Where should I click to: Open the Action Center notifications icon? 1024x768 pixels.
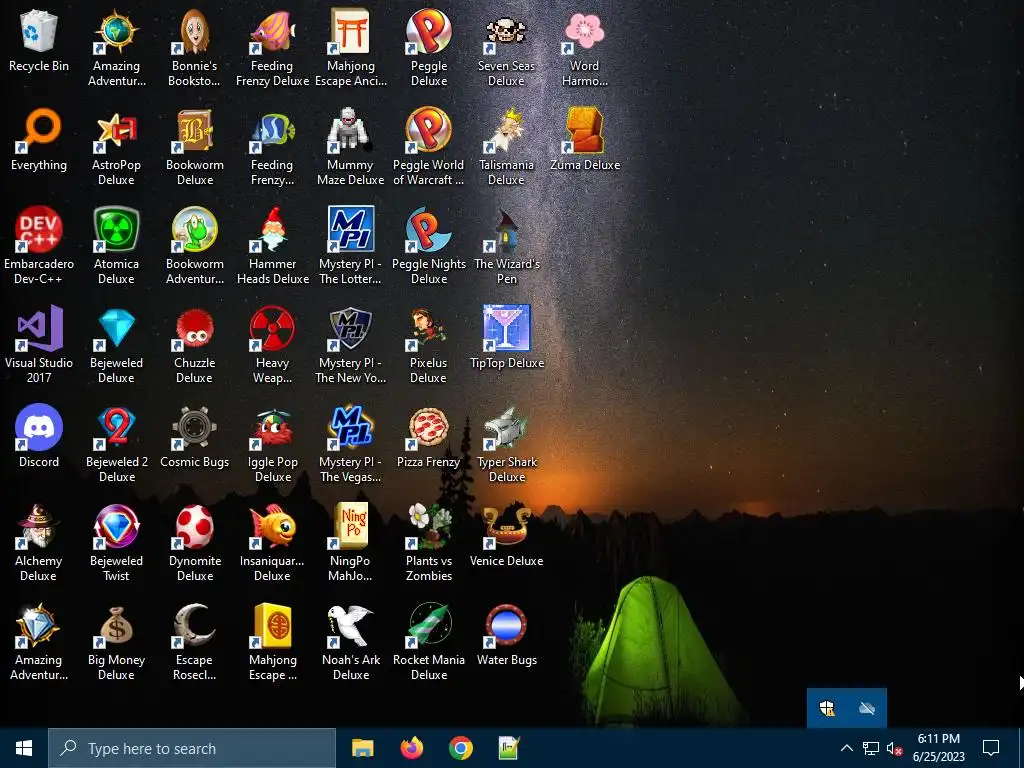point(991,748)
